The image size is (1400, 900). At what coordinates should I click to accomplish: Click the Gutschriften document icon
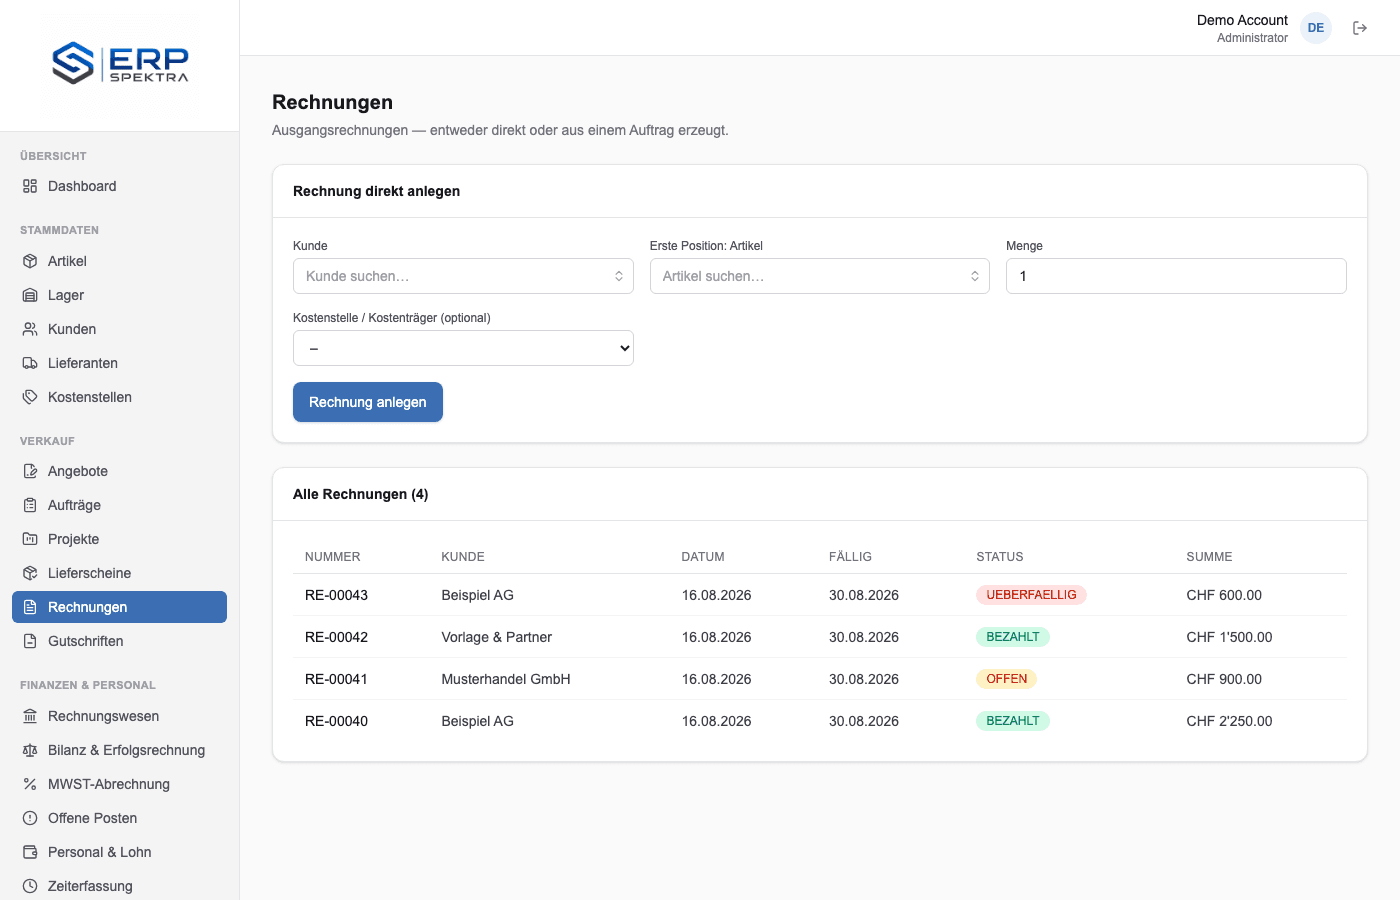[30, 641]
